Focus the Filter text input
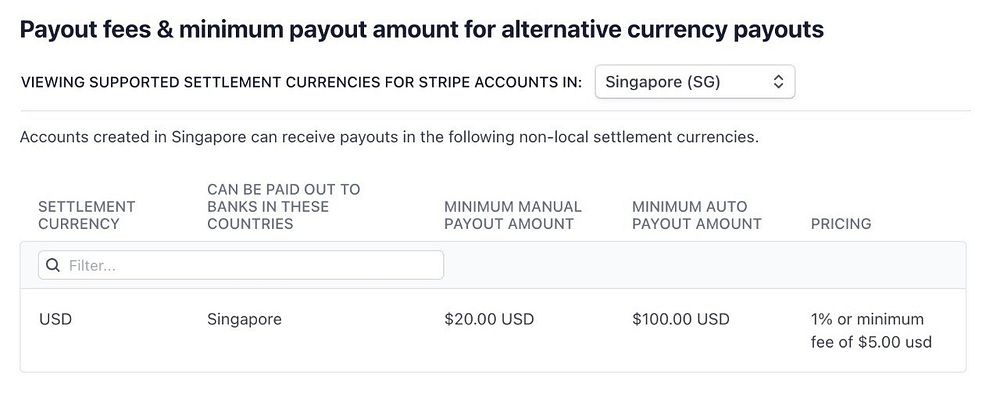1000x405 pixels. click(x=250, y=266)
